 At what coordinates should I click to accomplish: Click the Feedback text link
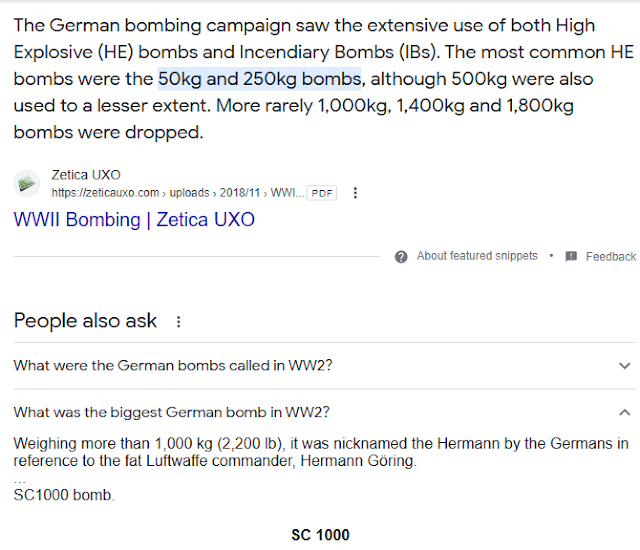point(611,256)
